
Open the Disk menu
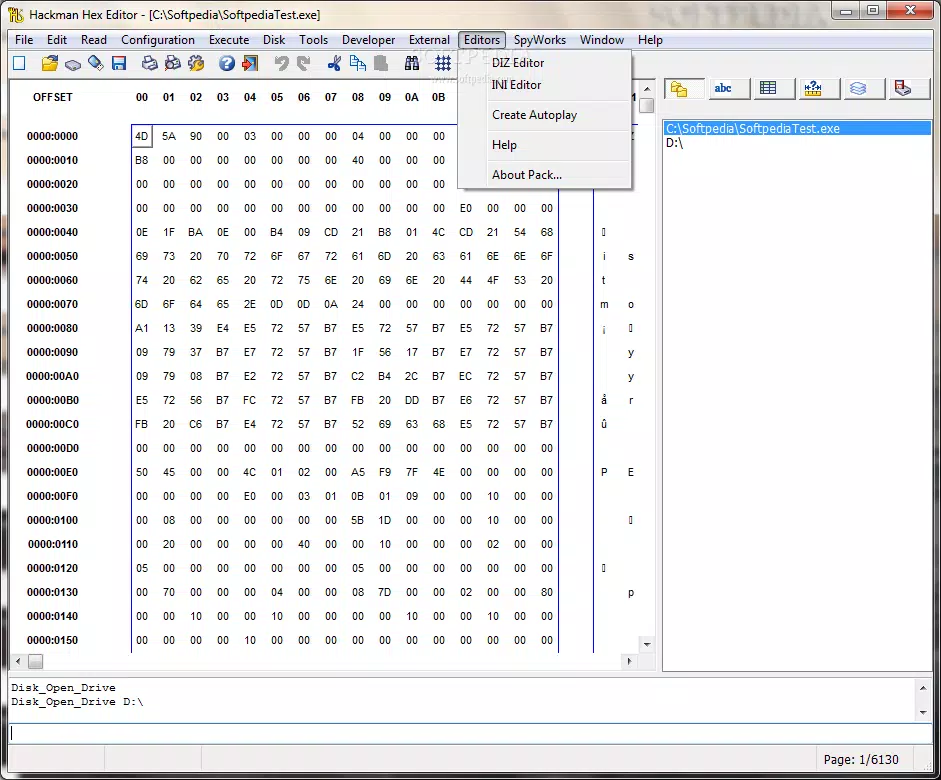274,40
